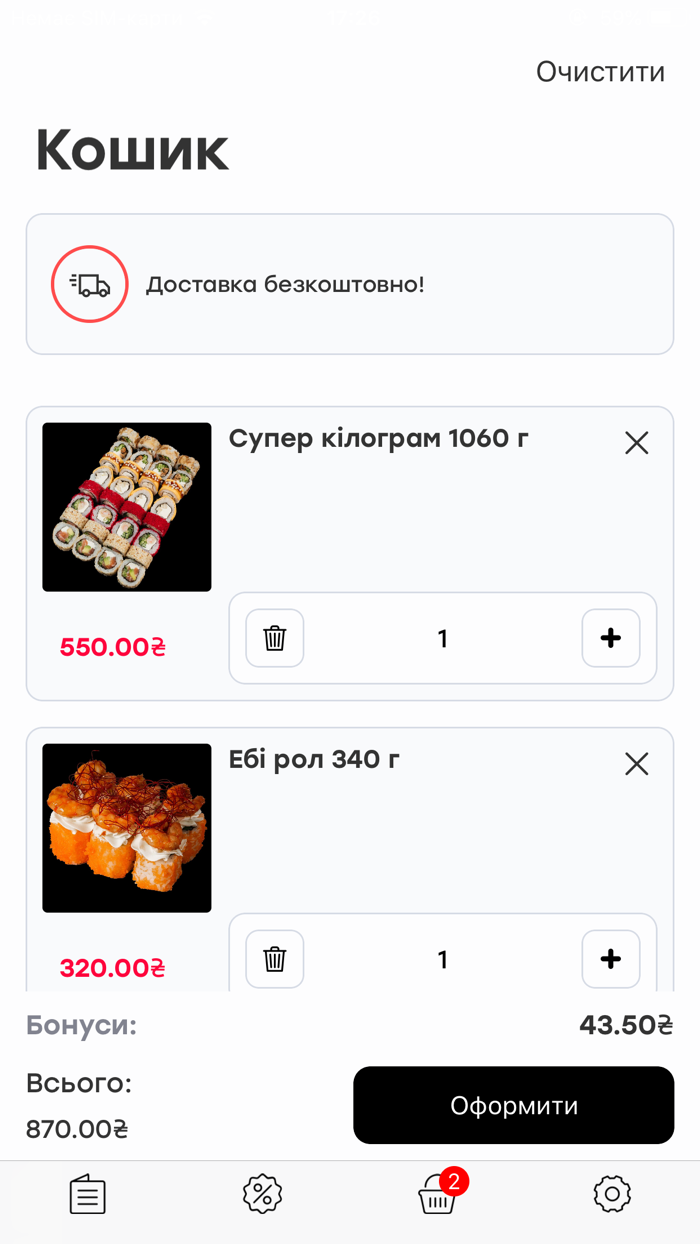The height and width of the screenshot is (1244, 700).
Task: Select the cart icon with badge 2
Action: point(438,1194)
